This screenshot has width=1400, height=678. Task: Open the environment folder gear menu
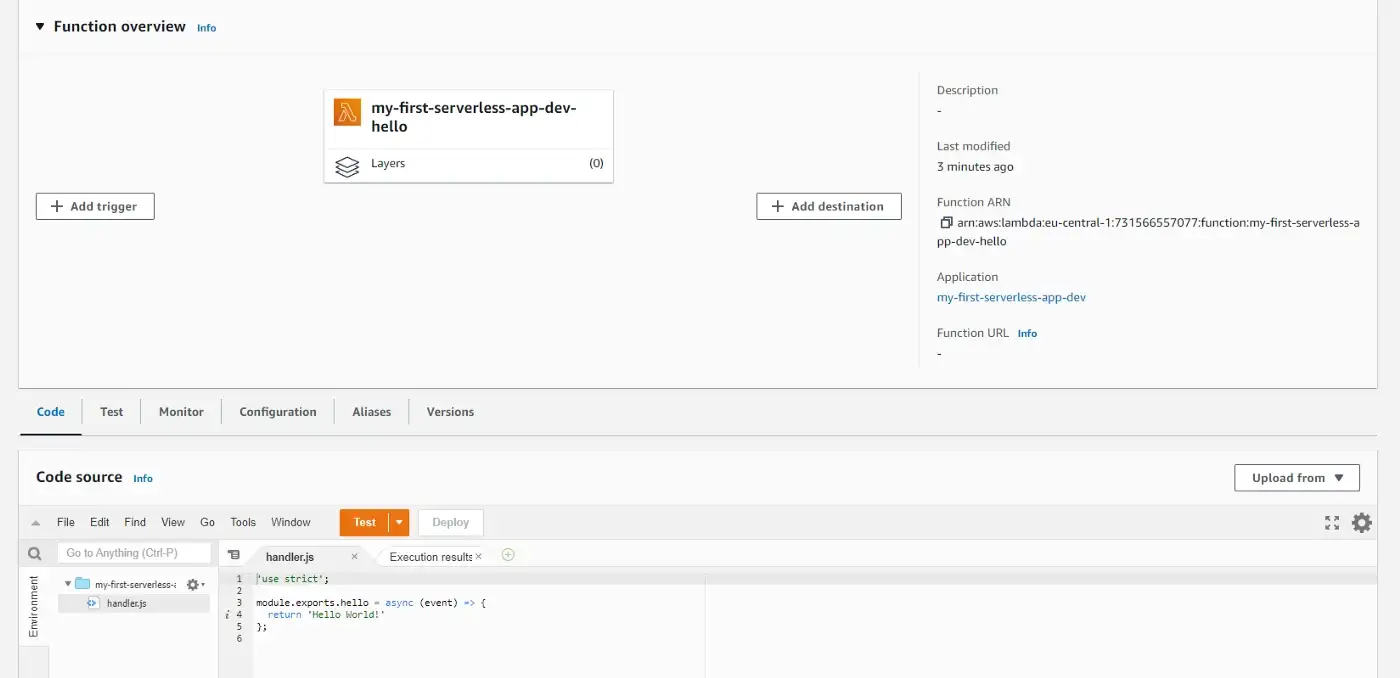point(194,584)
